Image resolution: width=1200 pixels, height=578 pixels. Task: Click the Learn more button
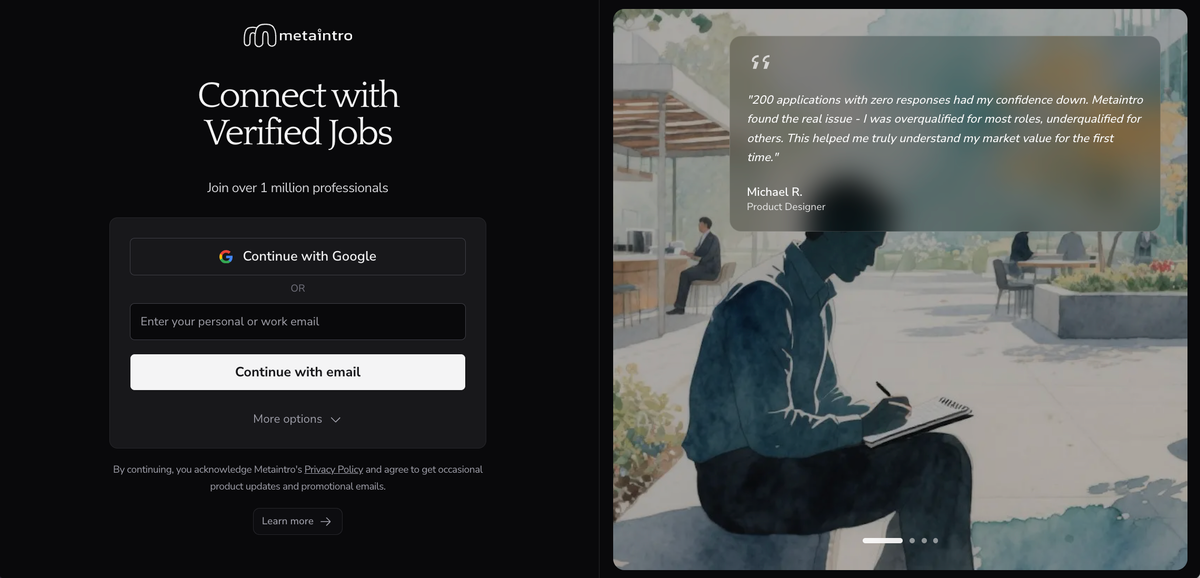pos(298,521)
